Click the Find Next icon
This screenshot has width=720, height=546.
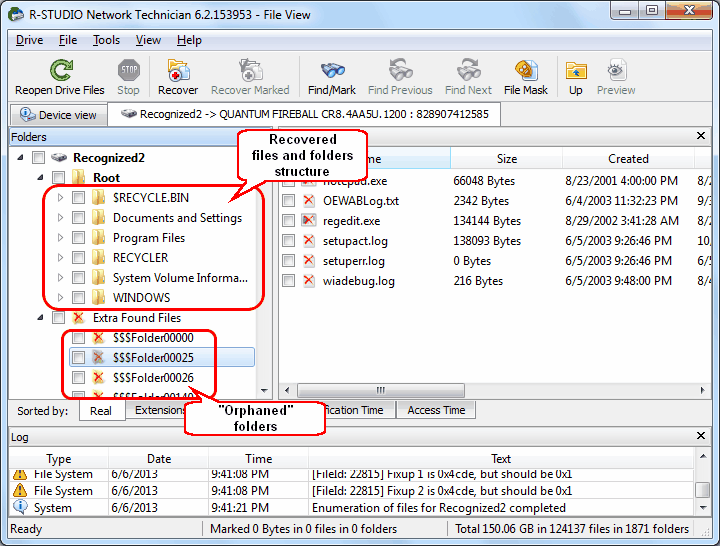pos(468,70)
